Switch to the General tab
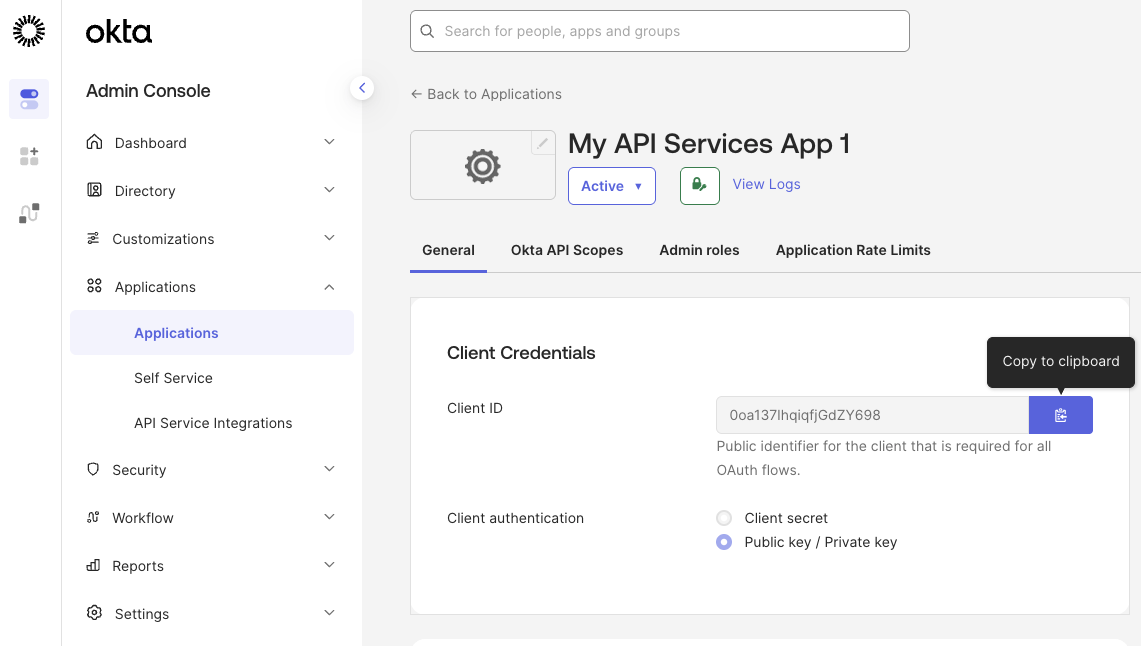Screen dimensions: 1141x646 tap(448, 250)
